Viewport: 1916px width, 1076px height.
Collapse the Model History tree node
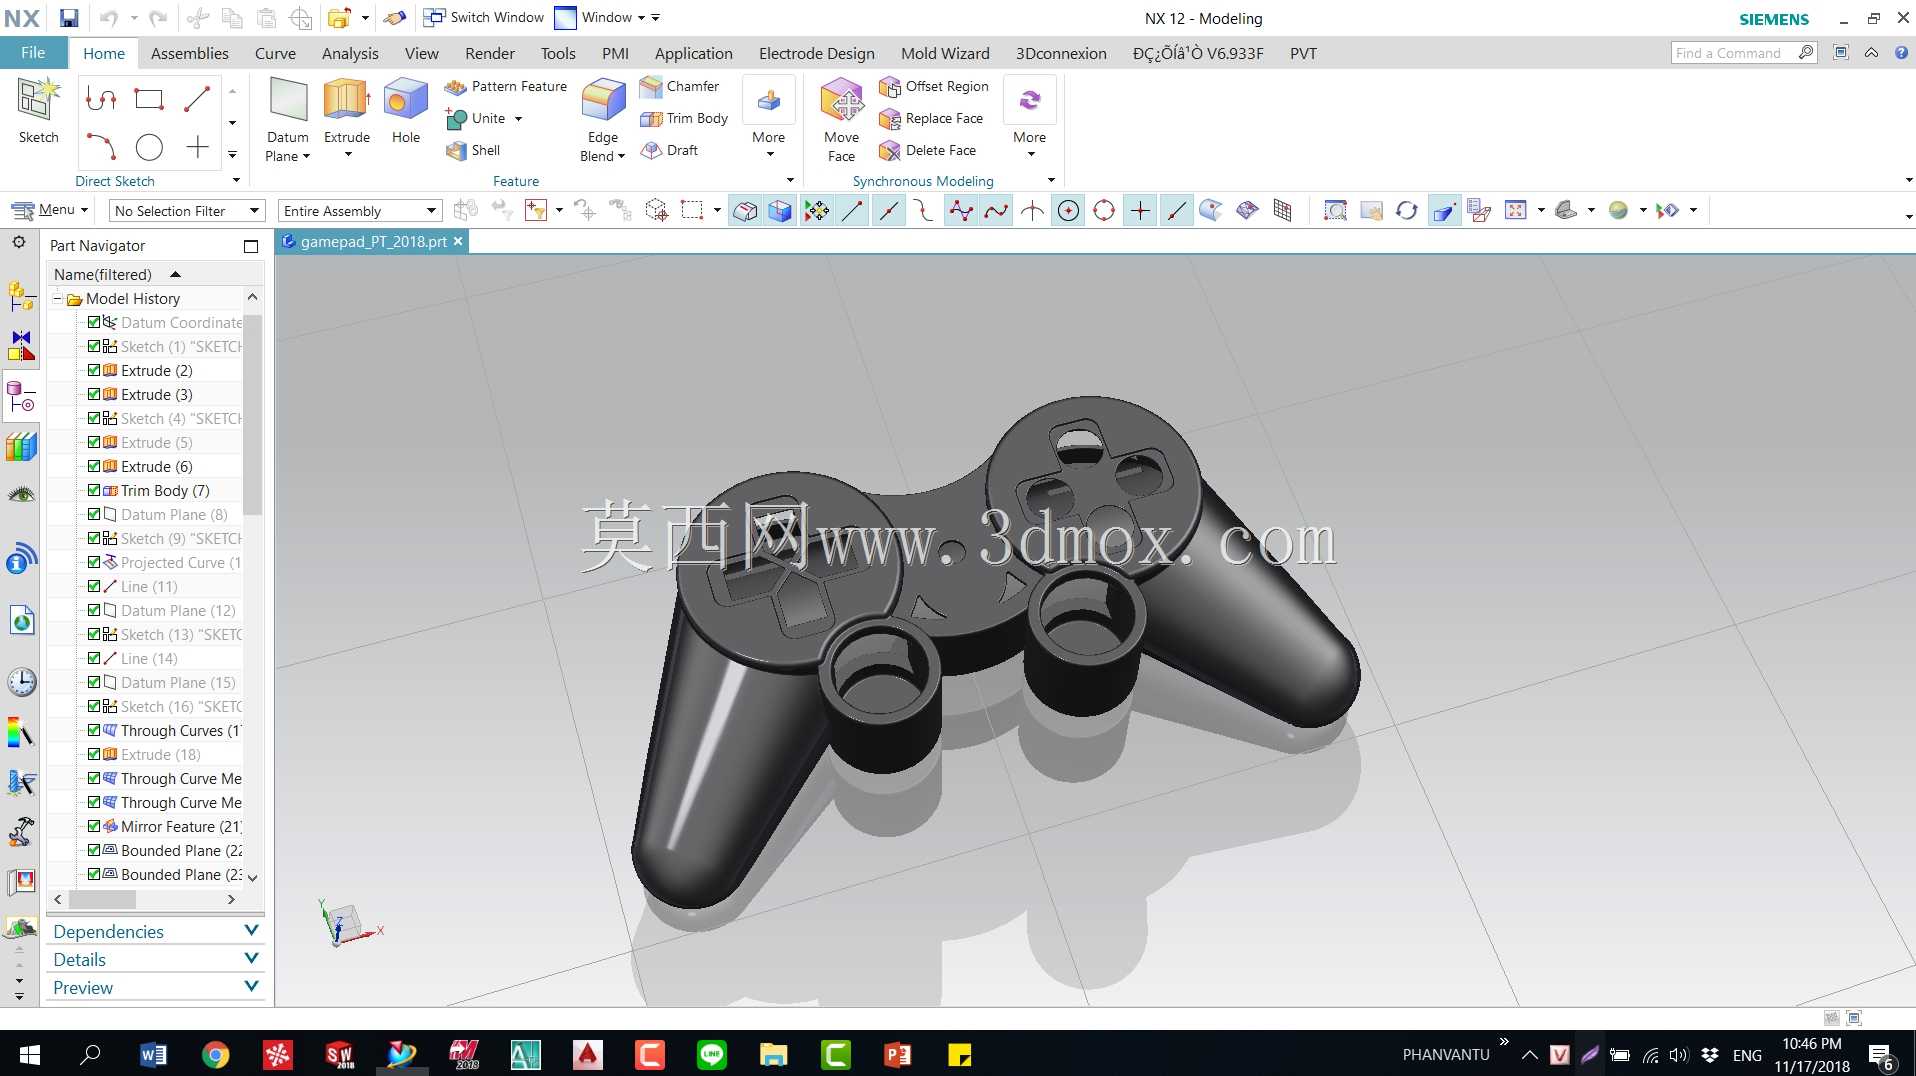point(58,298)
